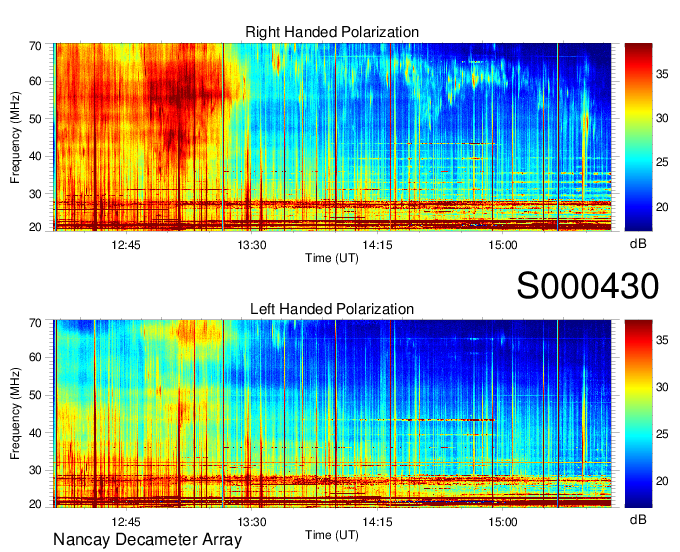Screen dimensions: 680x552
Task: Click the 50 frequency tick on lower plot
Action: 35,395
